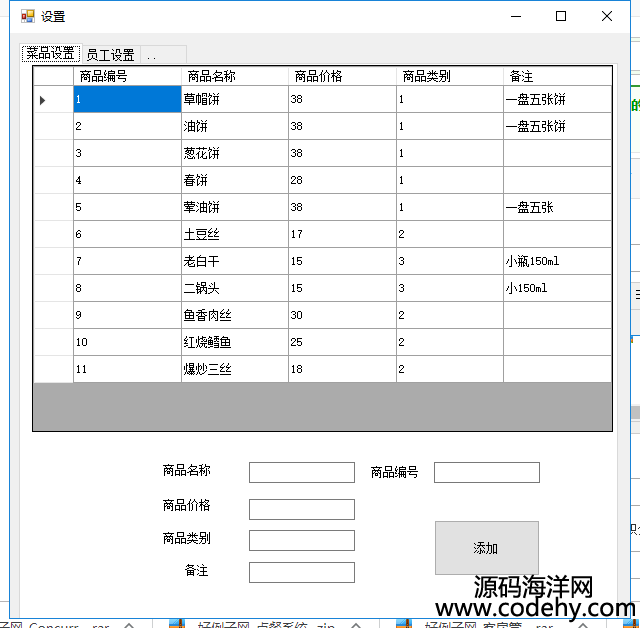Viewport: 640px width, 628px height.
Task: Select the 鱼香肉丝 name cell
Action: tap(235, 315)
